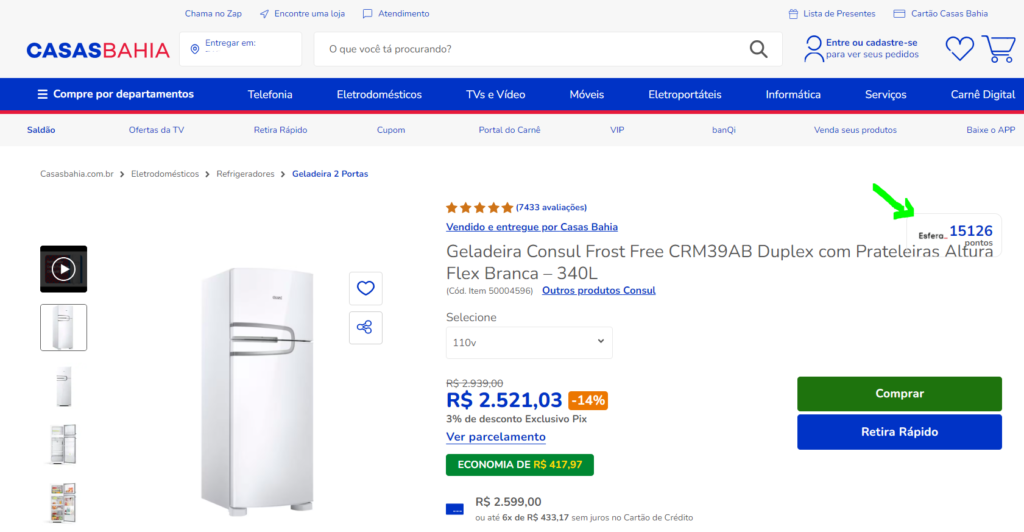The width and height of the screenshot is (1024, 532).
Task: Click the search magnifier icon
Action: pos(759,49)
